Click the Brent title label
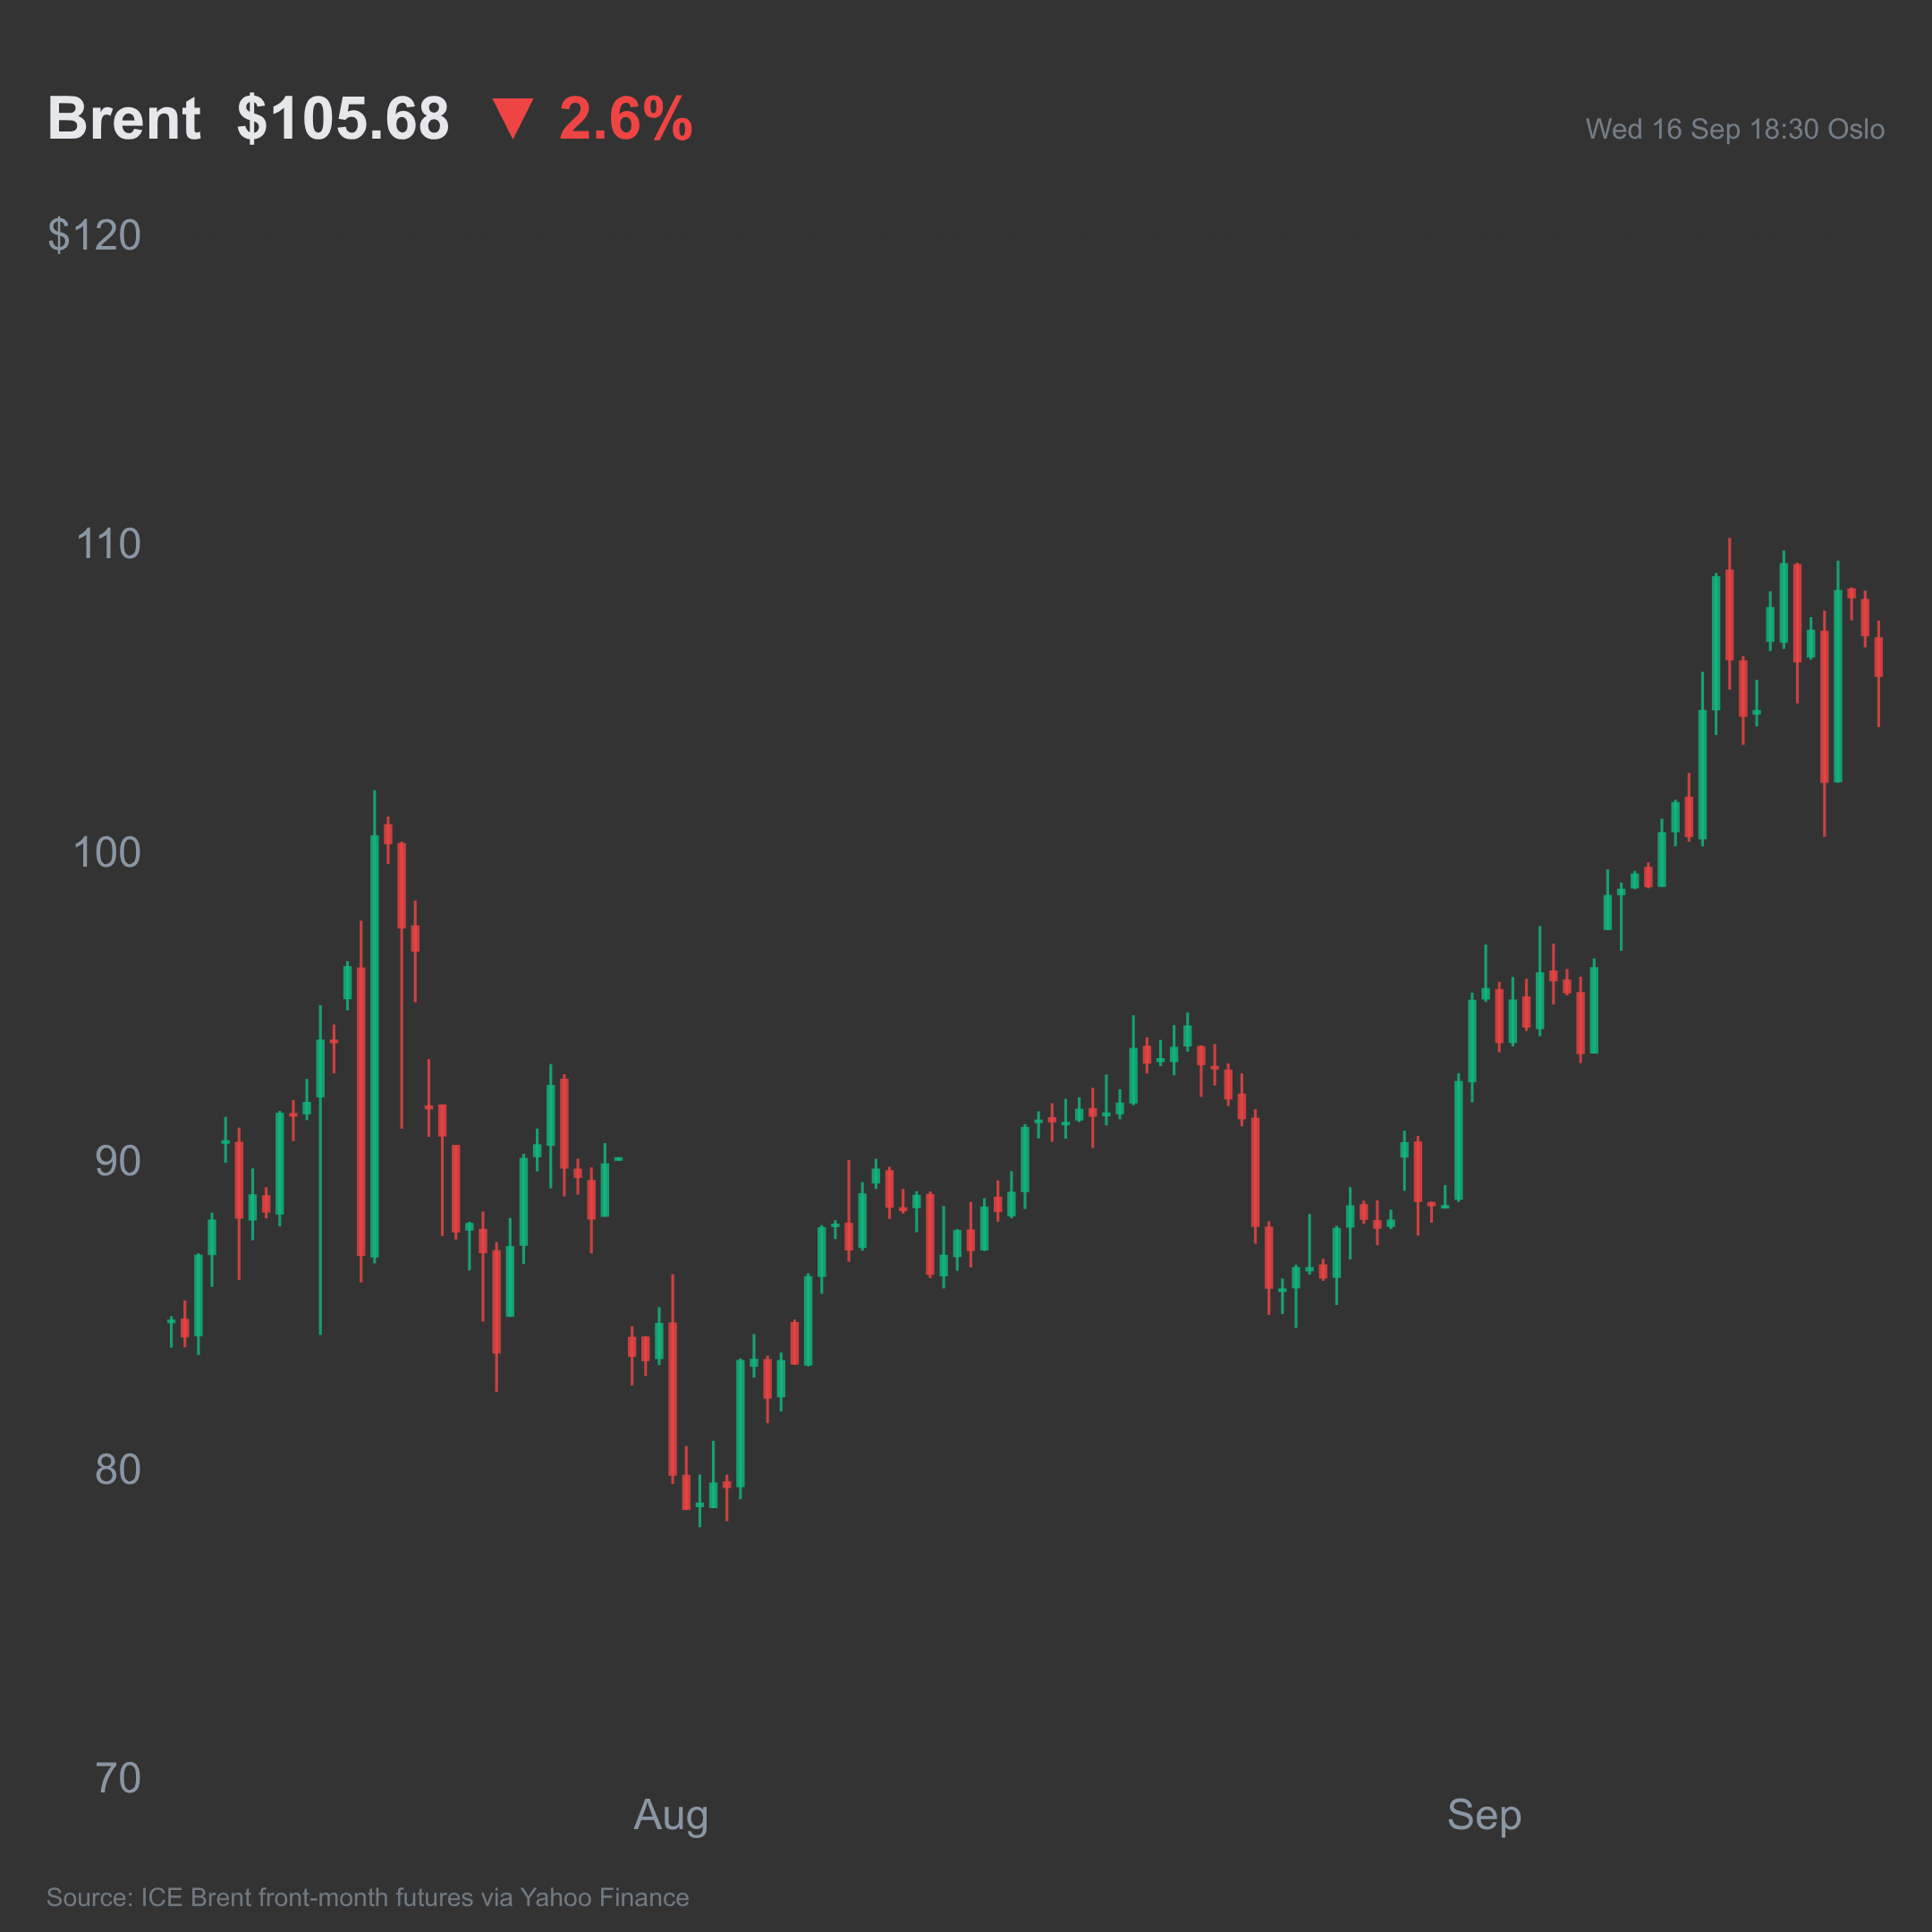 click(x=124, y=118)
